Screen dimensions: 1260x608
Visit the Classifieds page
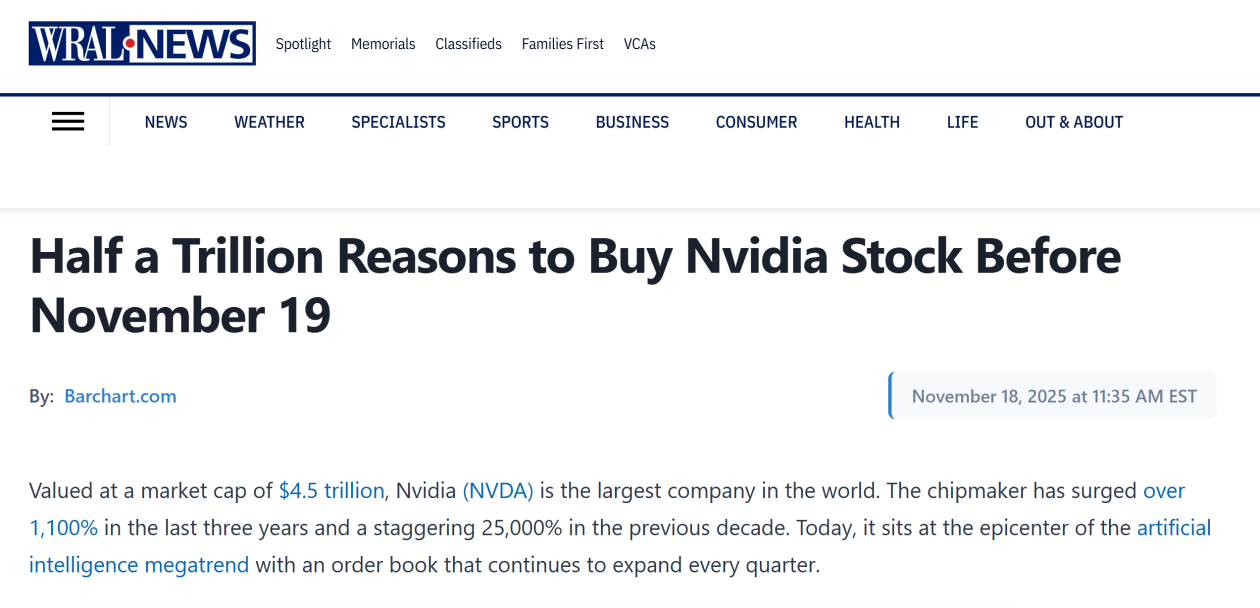[x=468, y=44]
